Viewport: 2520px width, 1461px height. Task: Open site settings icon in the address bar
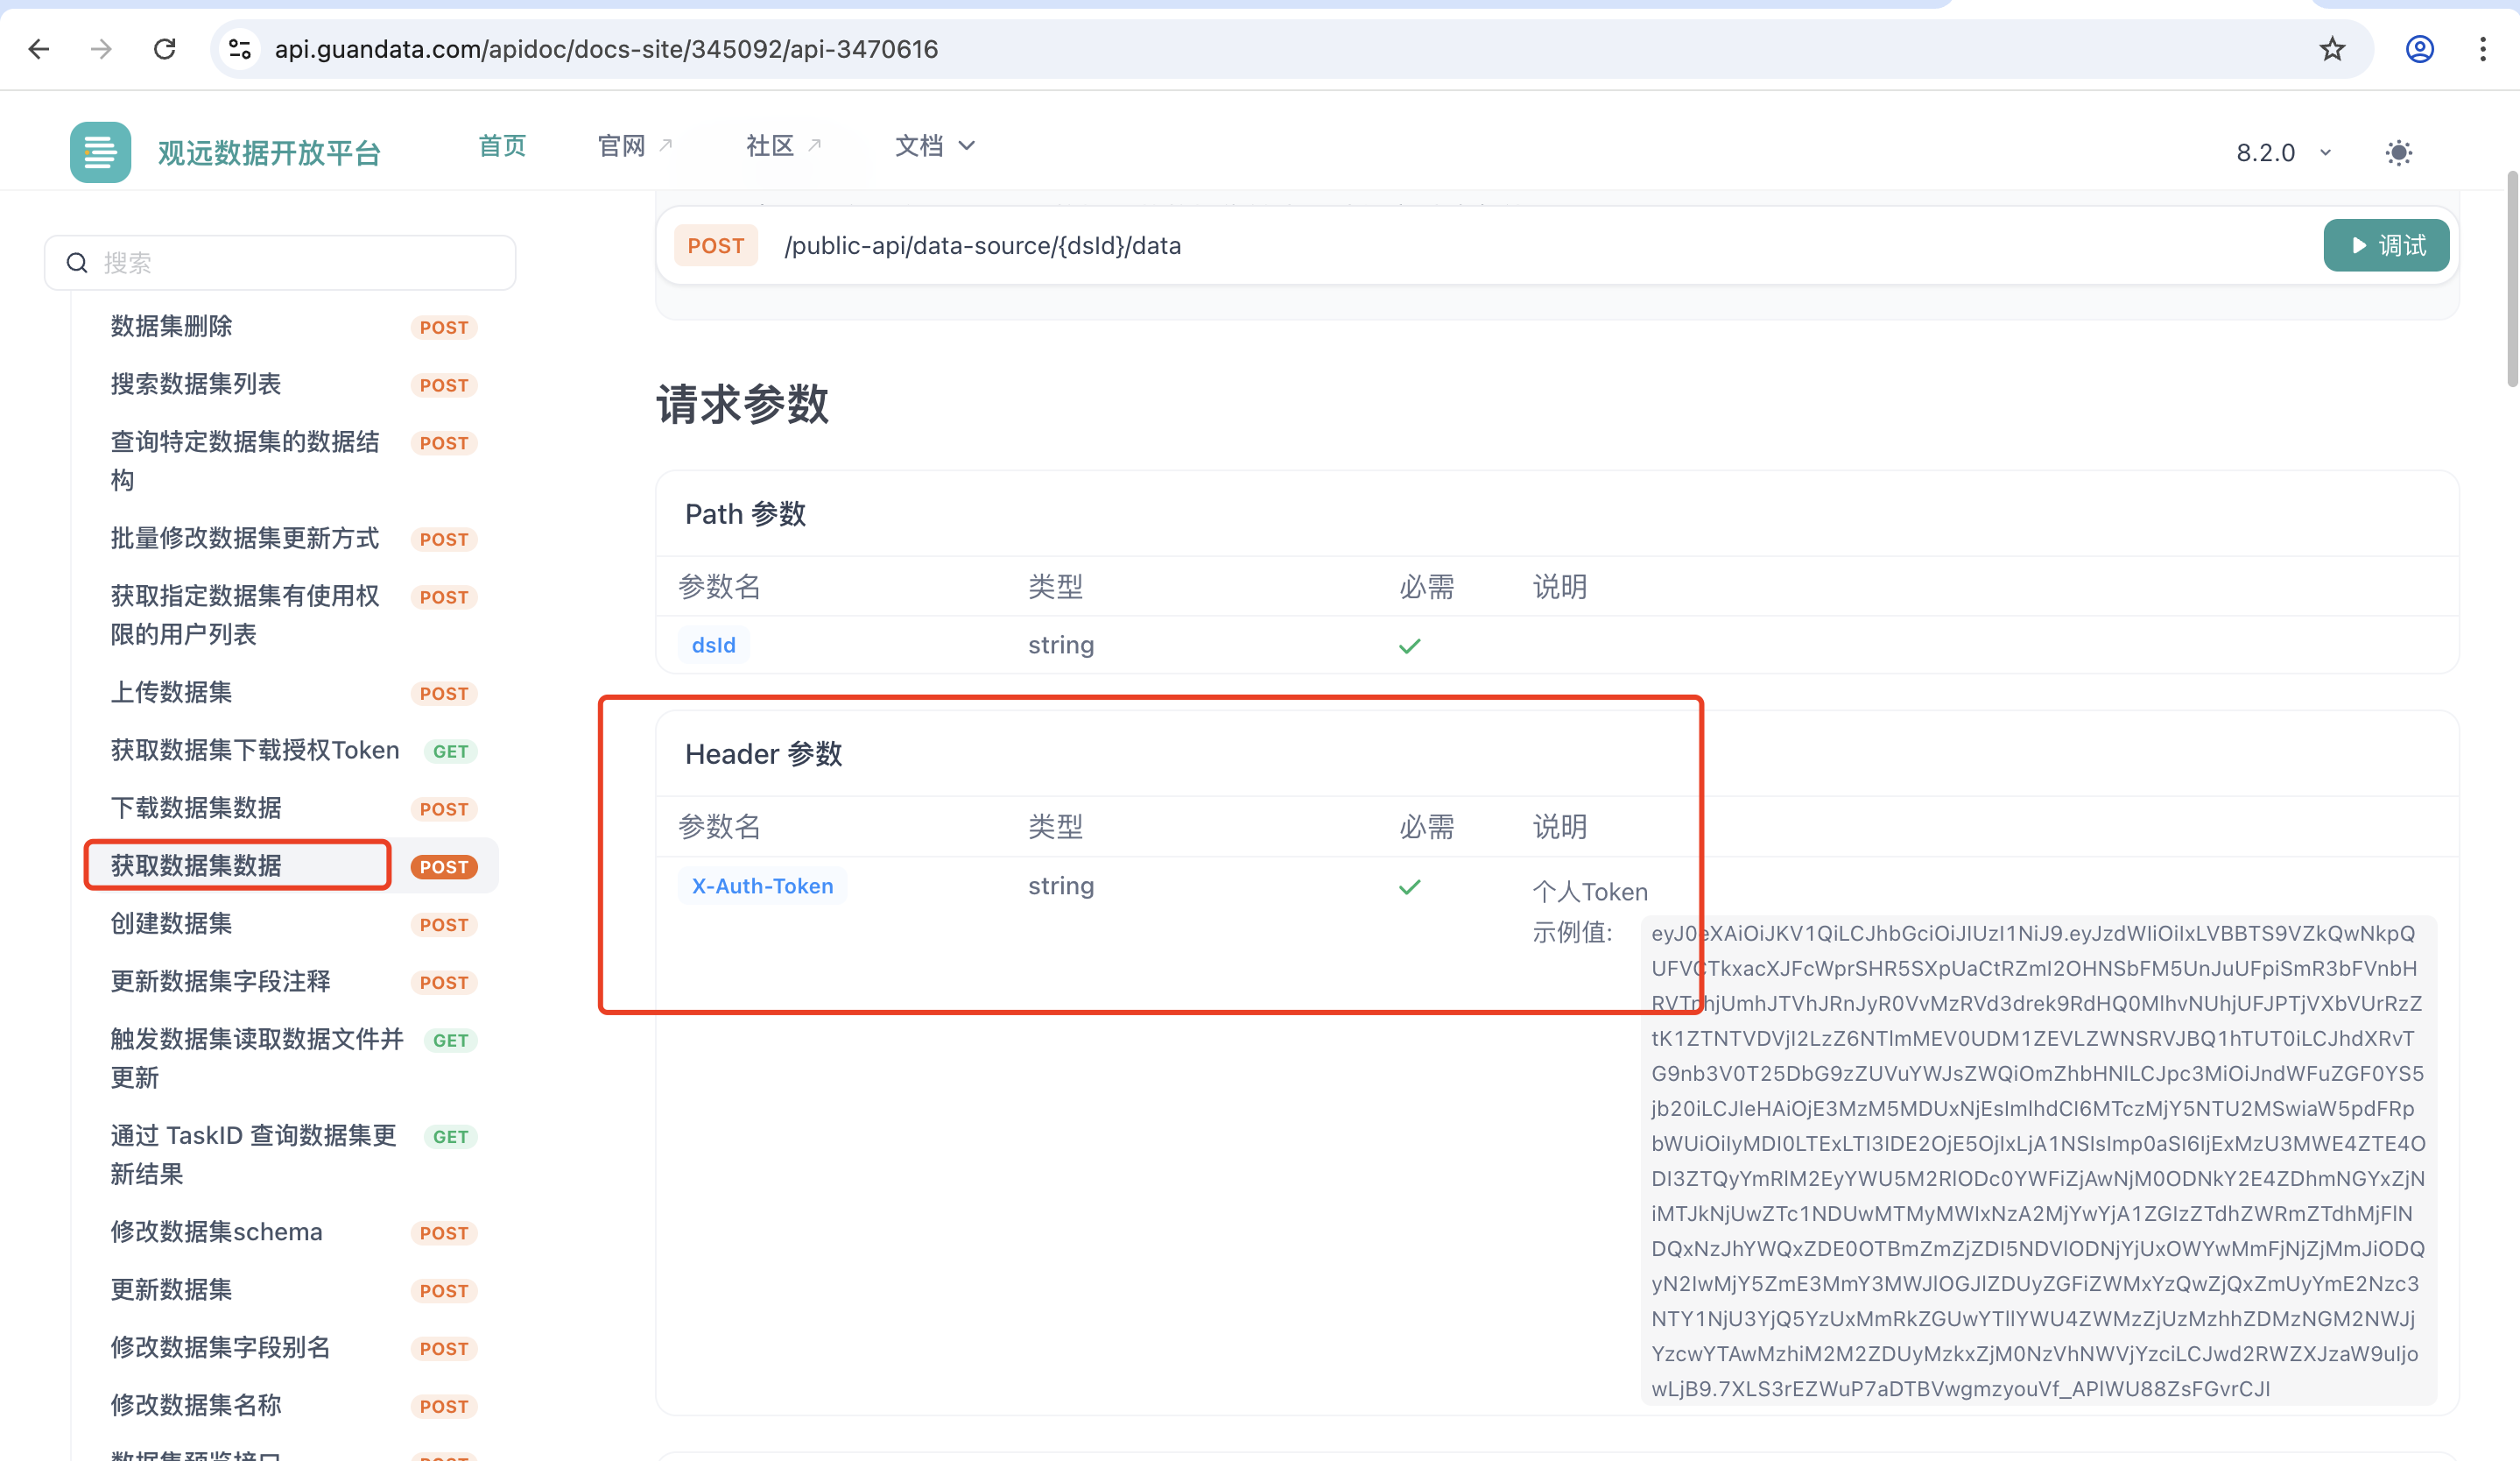(239, 48)
